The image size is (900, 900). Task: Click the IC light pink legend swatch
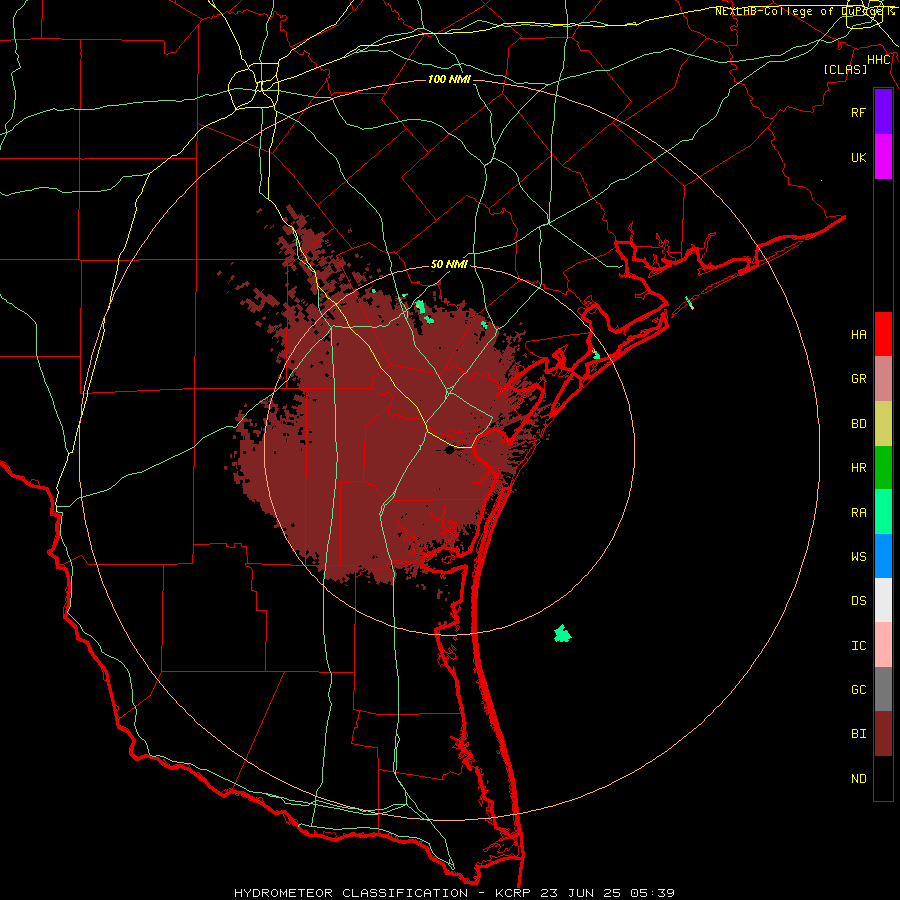coord(883,645)
